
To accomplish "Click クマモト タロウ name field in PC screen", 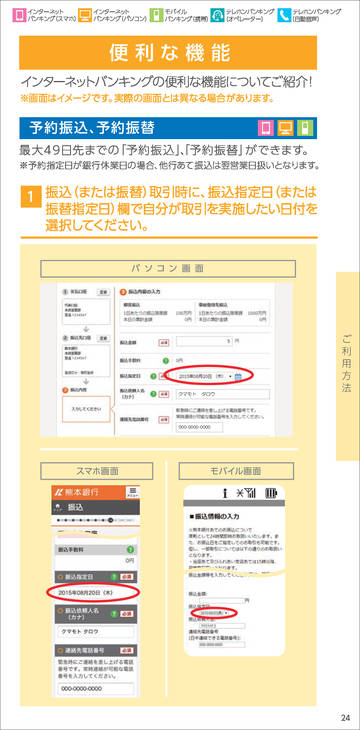I will point(222,394).
